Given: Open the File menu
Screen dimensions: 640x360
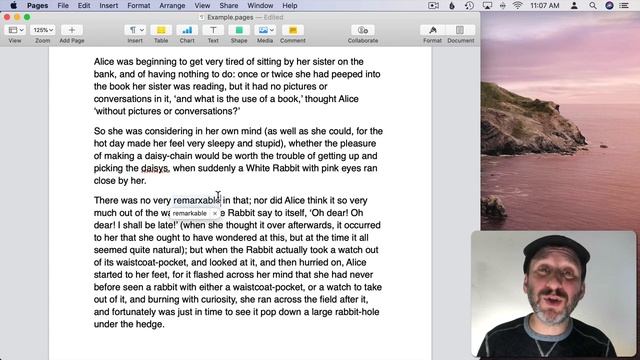Looking at the screenshot, I should point(63,5).
